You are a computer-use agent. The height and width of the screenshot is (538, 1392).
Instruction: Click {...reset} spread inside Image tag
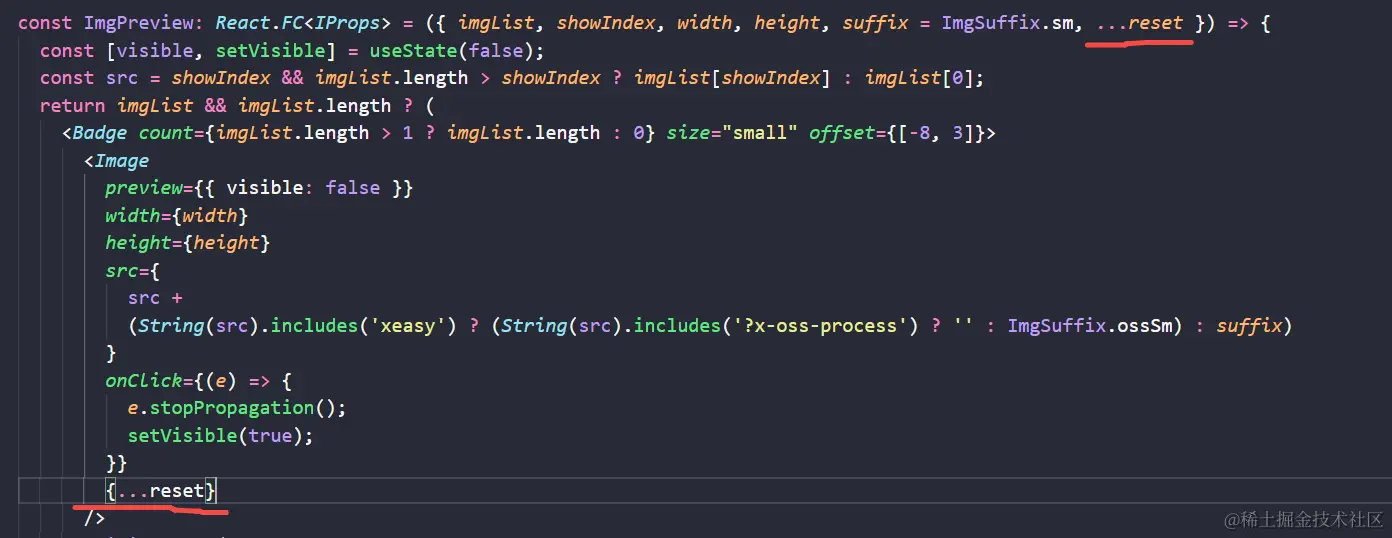(160, 491)
